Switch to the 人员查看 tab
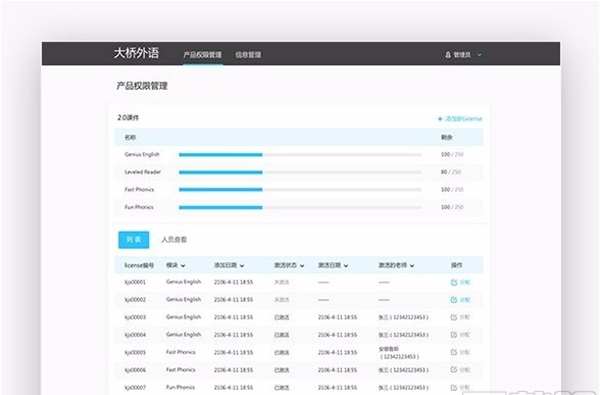Viewport: 600px width, 395px height. coord(174,240)
